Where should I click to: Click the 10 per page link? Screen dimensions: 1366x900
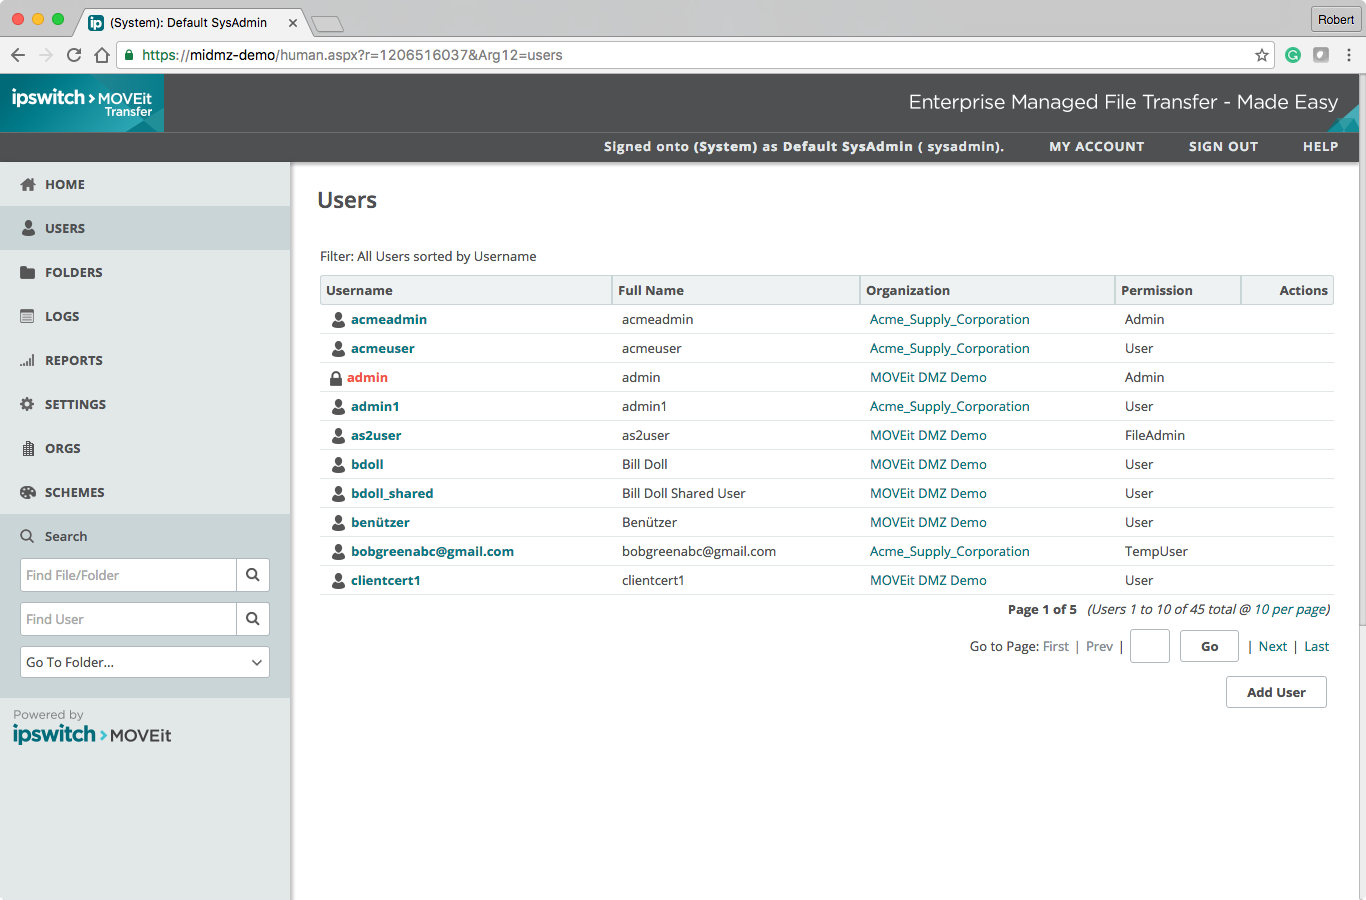(1290, 609)
